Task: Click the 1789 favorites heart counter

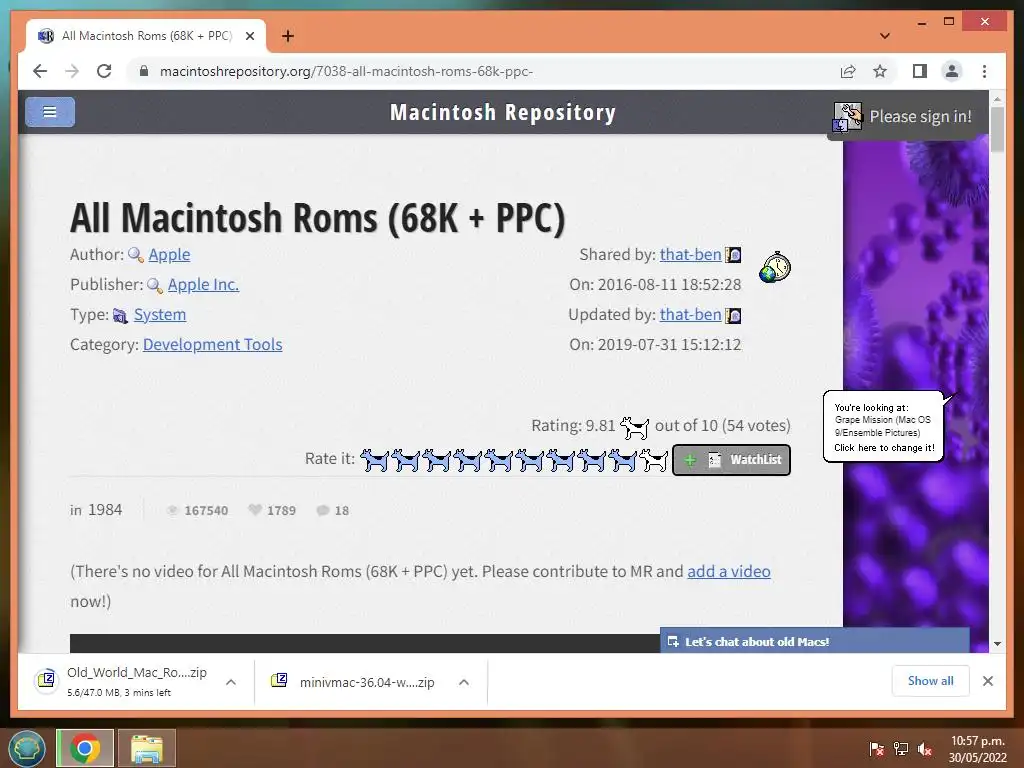Action: (x=272, y=510)
